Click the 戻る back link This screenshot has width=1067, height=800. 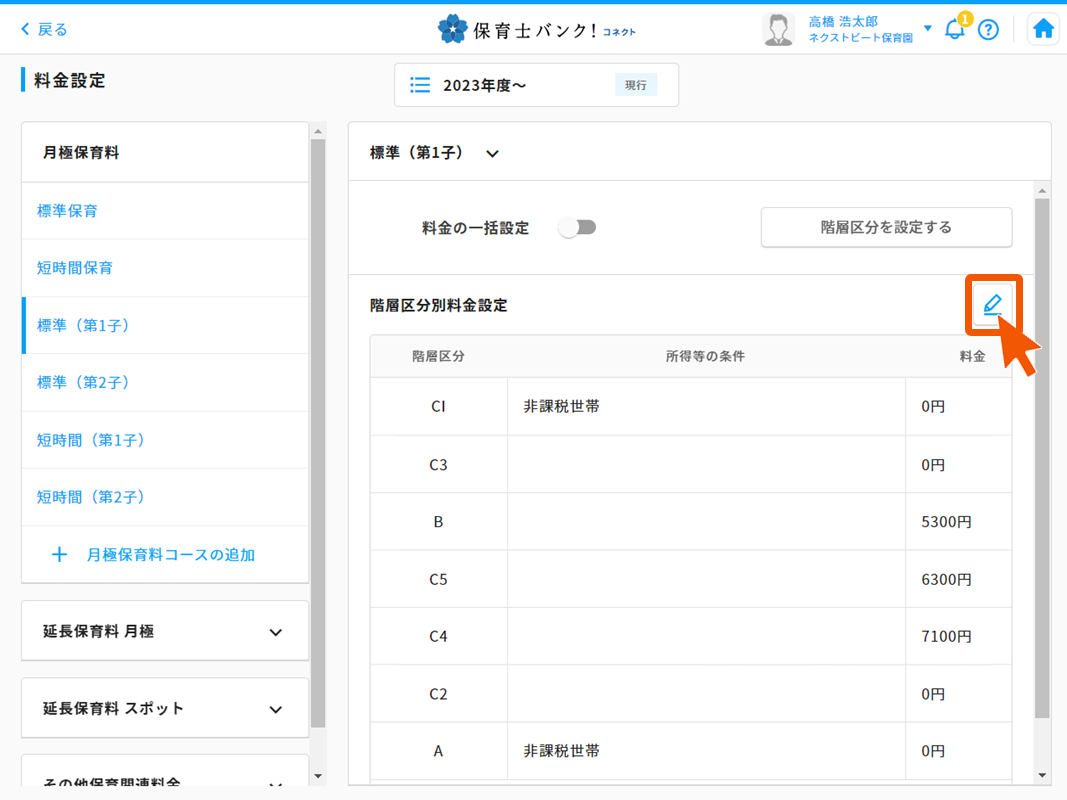click(44, 29)
